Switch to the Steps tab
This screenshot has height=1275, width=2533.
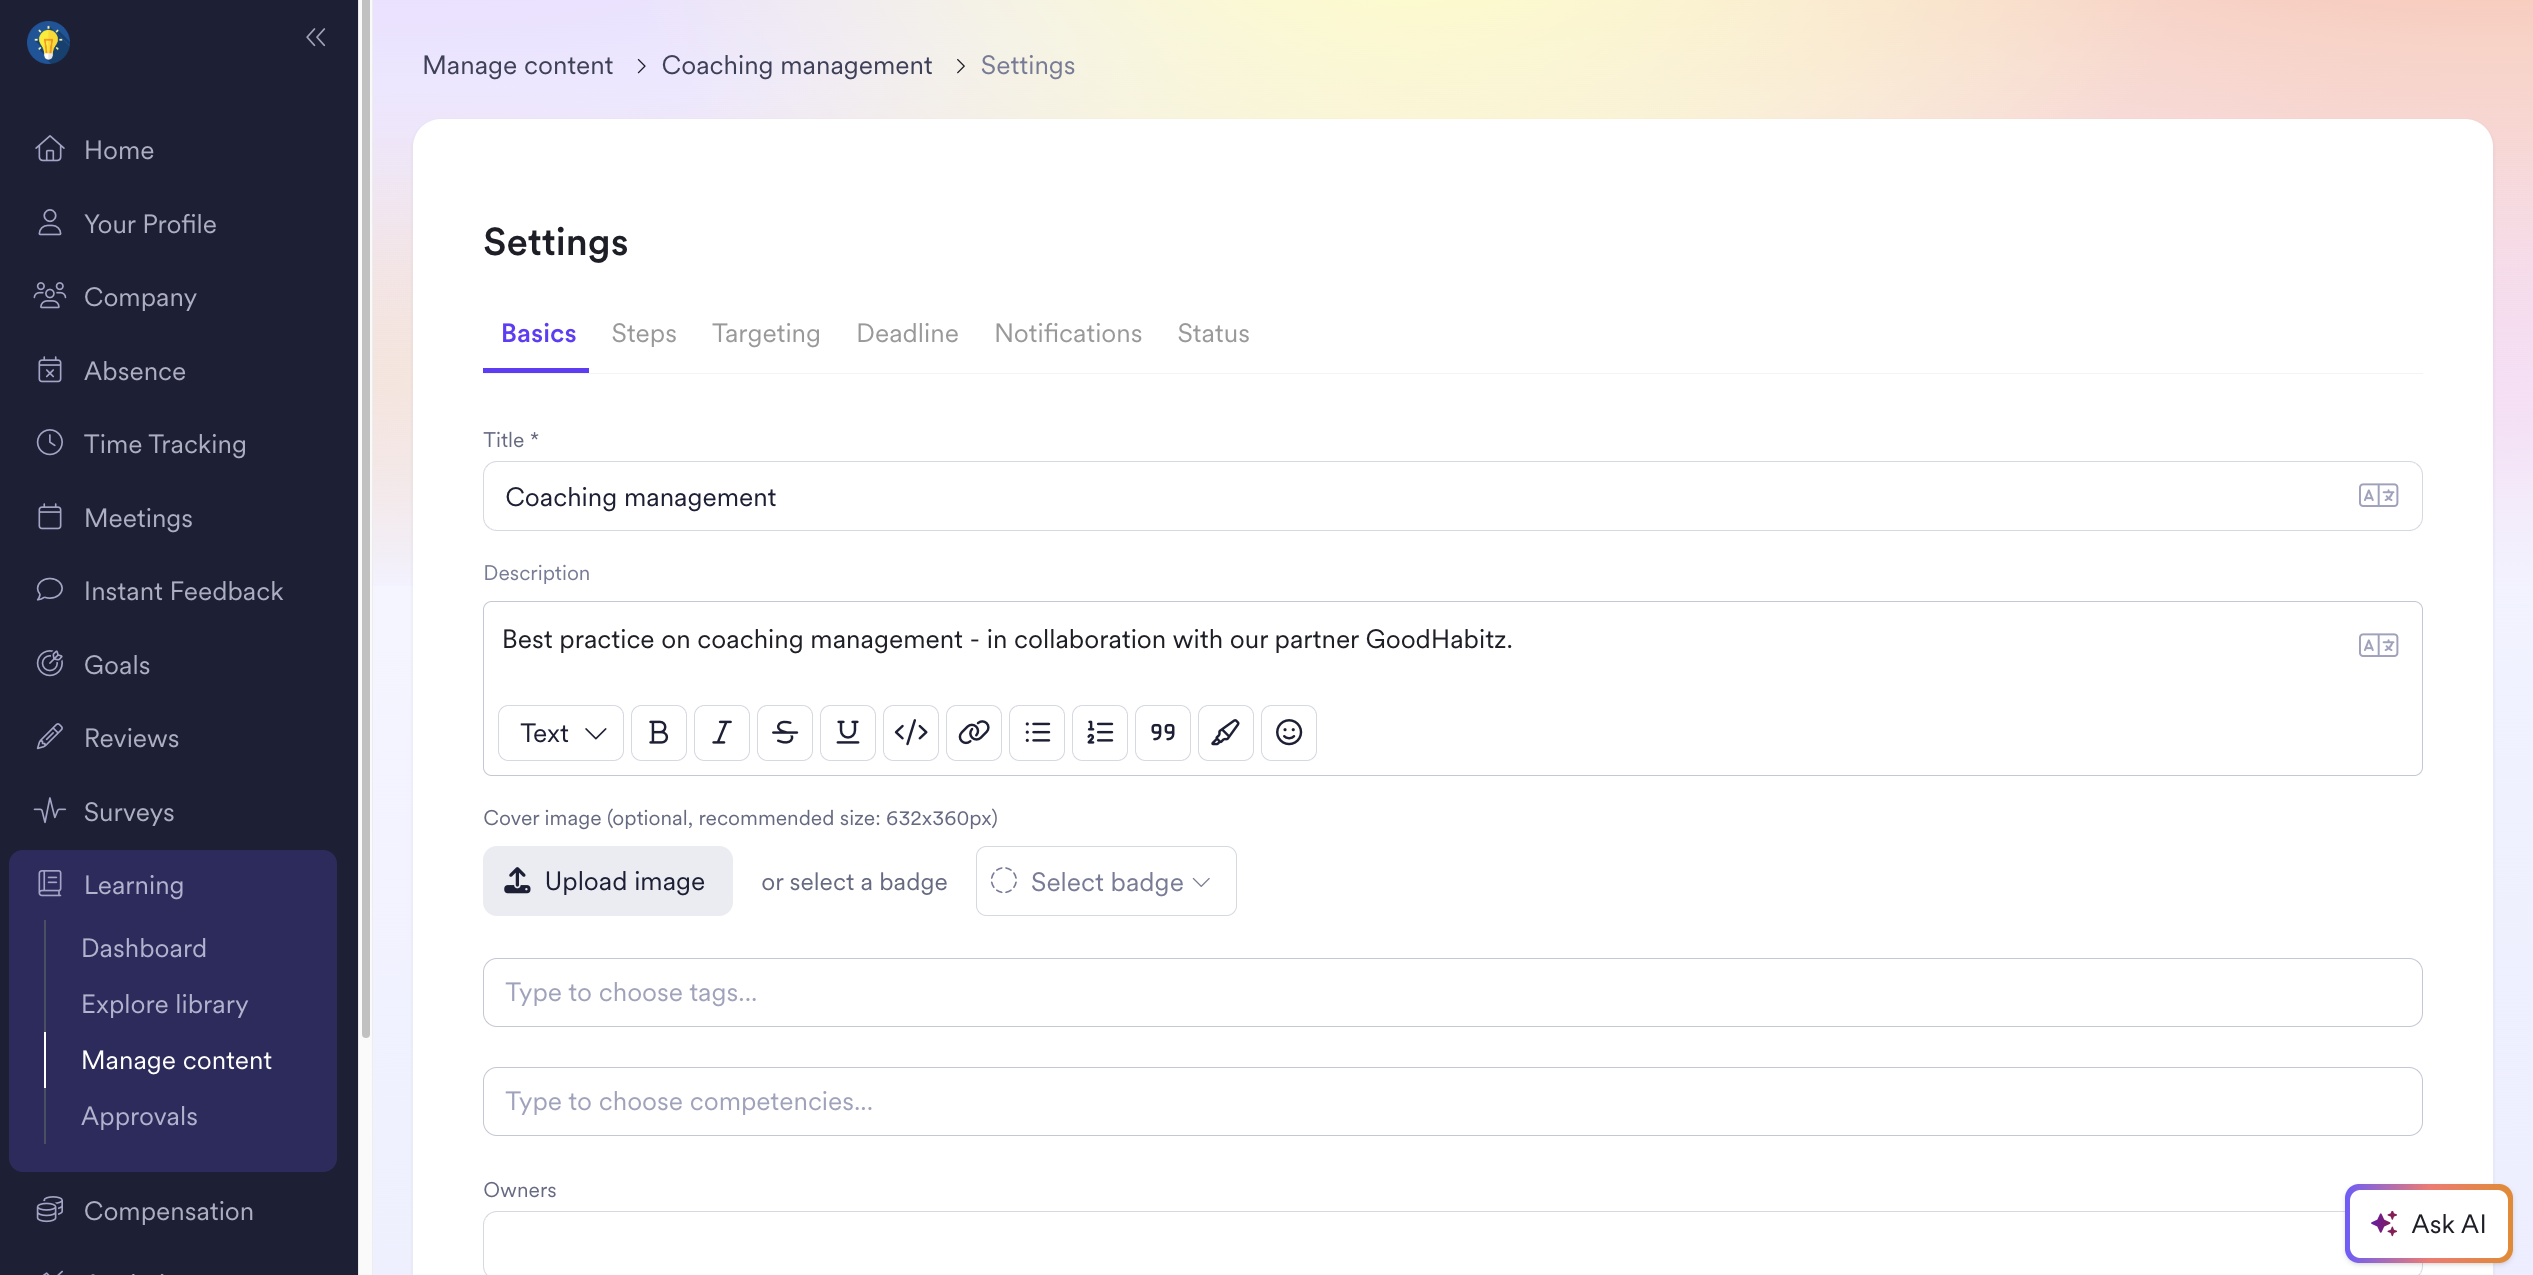[644, 334]
